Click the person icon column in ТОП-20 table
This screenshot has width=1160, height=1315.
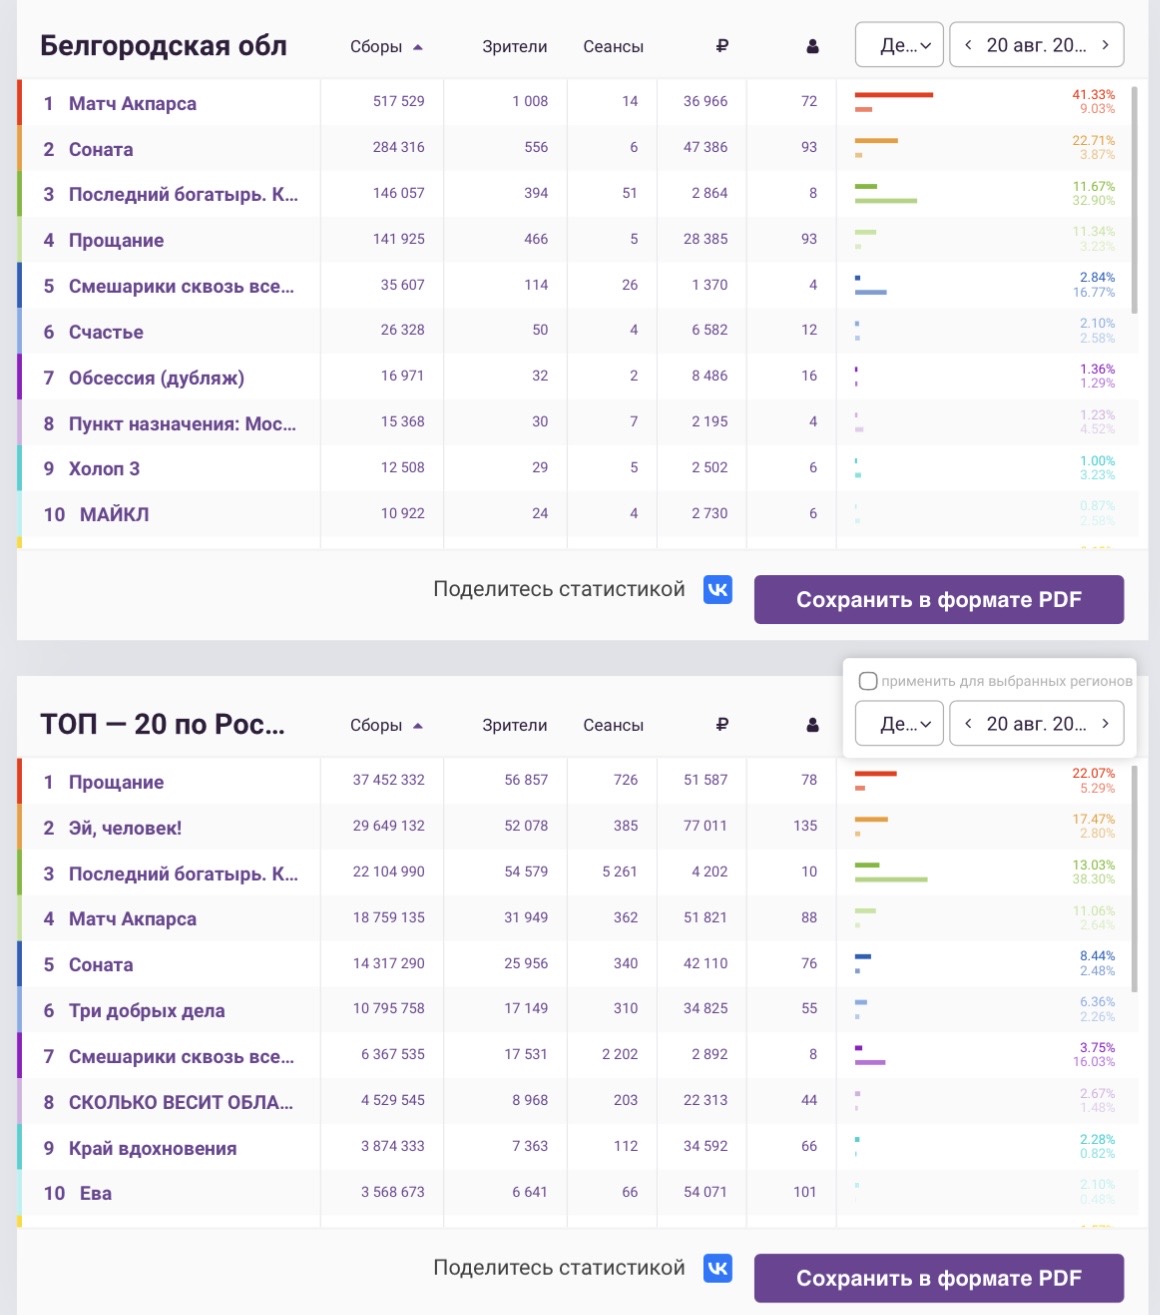812,725
